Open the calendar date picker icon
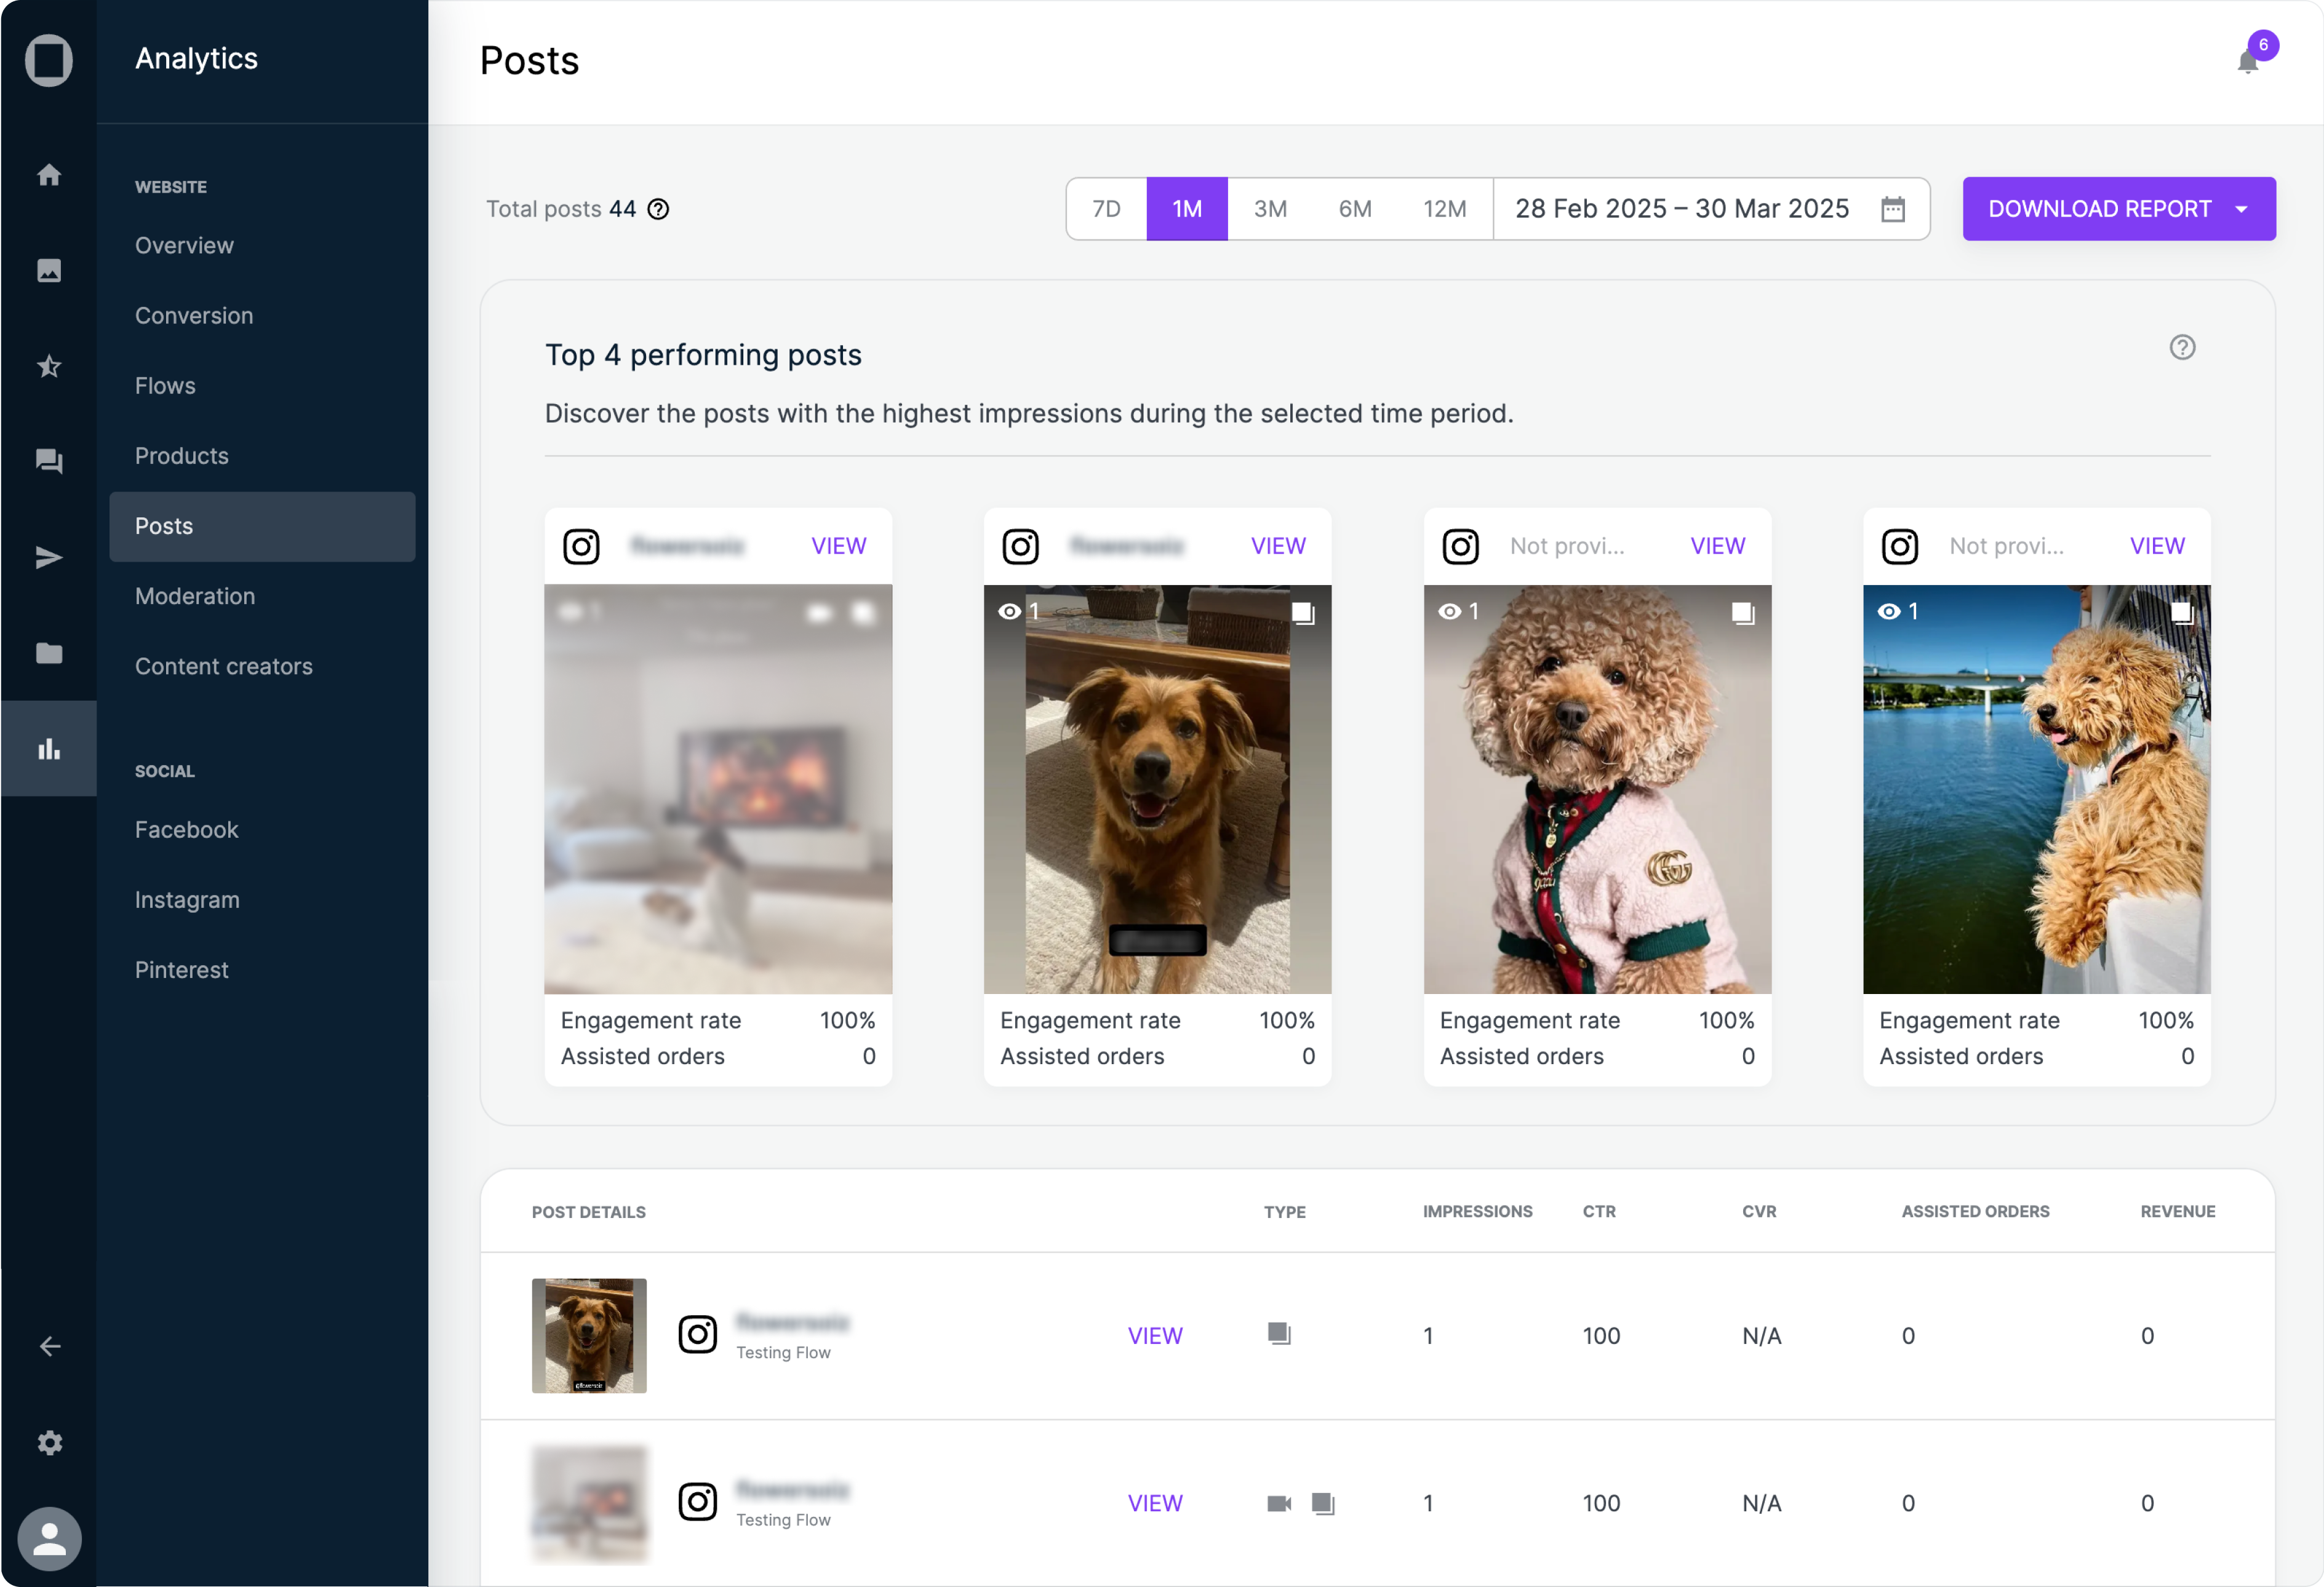Screen dimensions: 2324x1587 (1892, 209)
